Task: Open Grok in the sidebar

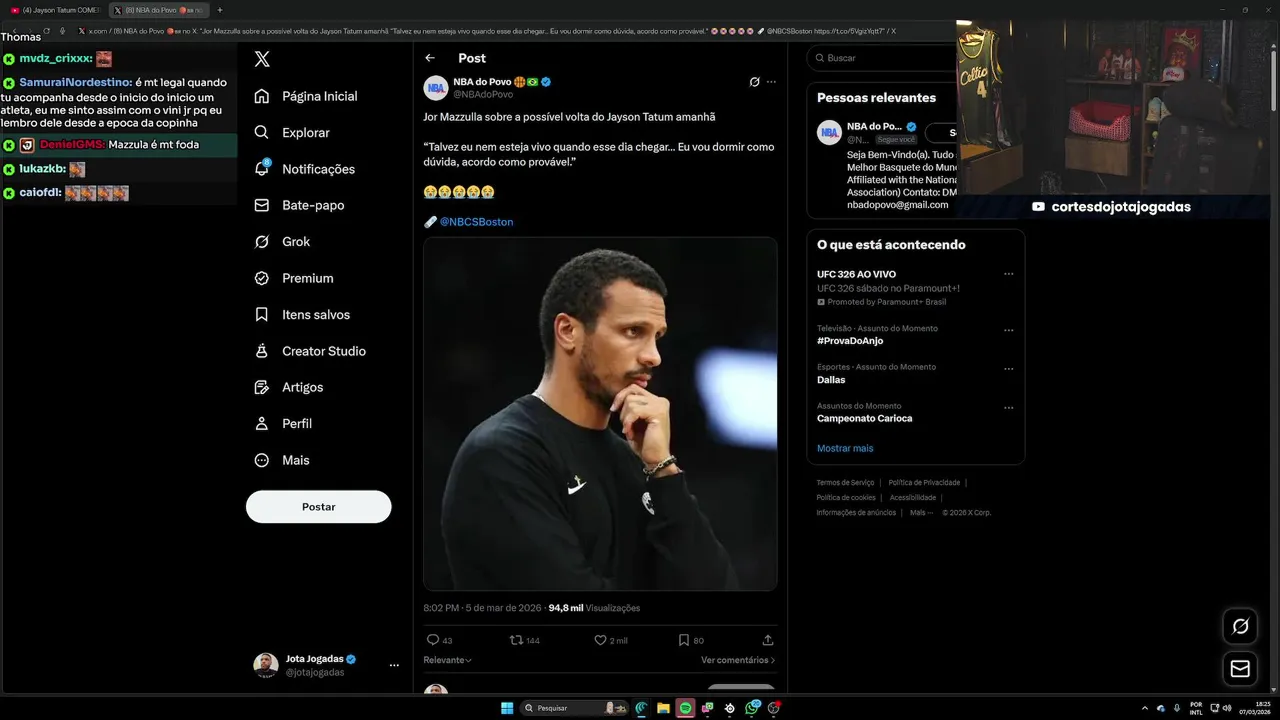Action: tap(282, 242)
